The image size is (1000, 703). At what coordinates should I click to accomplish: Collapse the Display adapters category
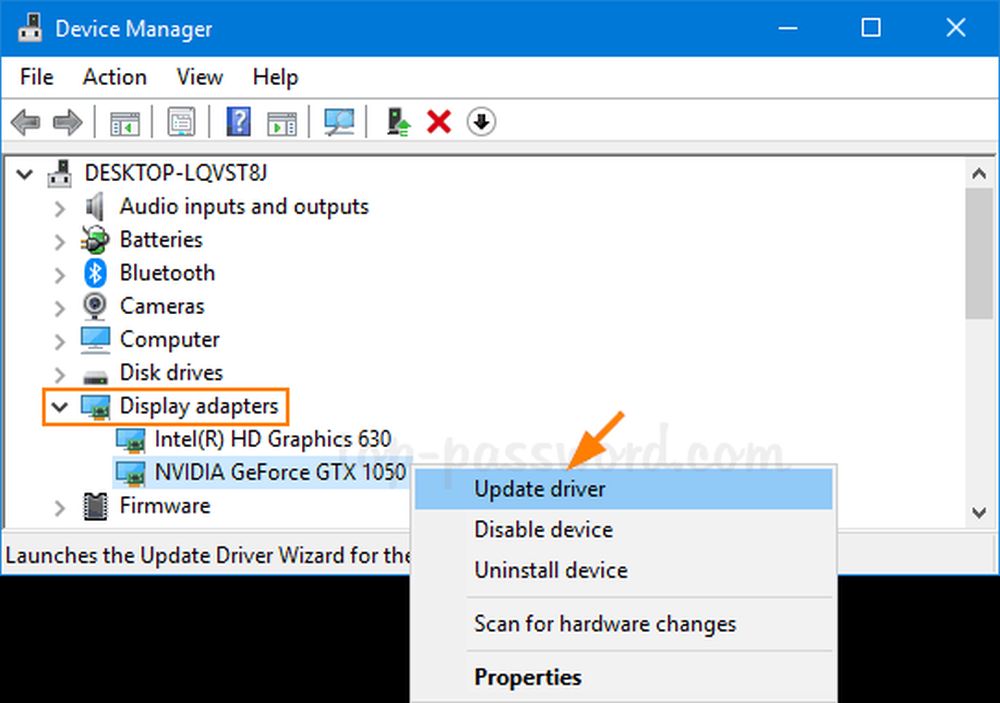(x=59, y=406)
